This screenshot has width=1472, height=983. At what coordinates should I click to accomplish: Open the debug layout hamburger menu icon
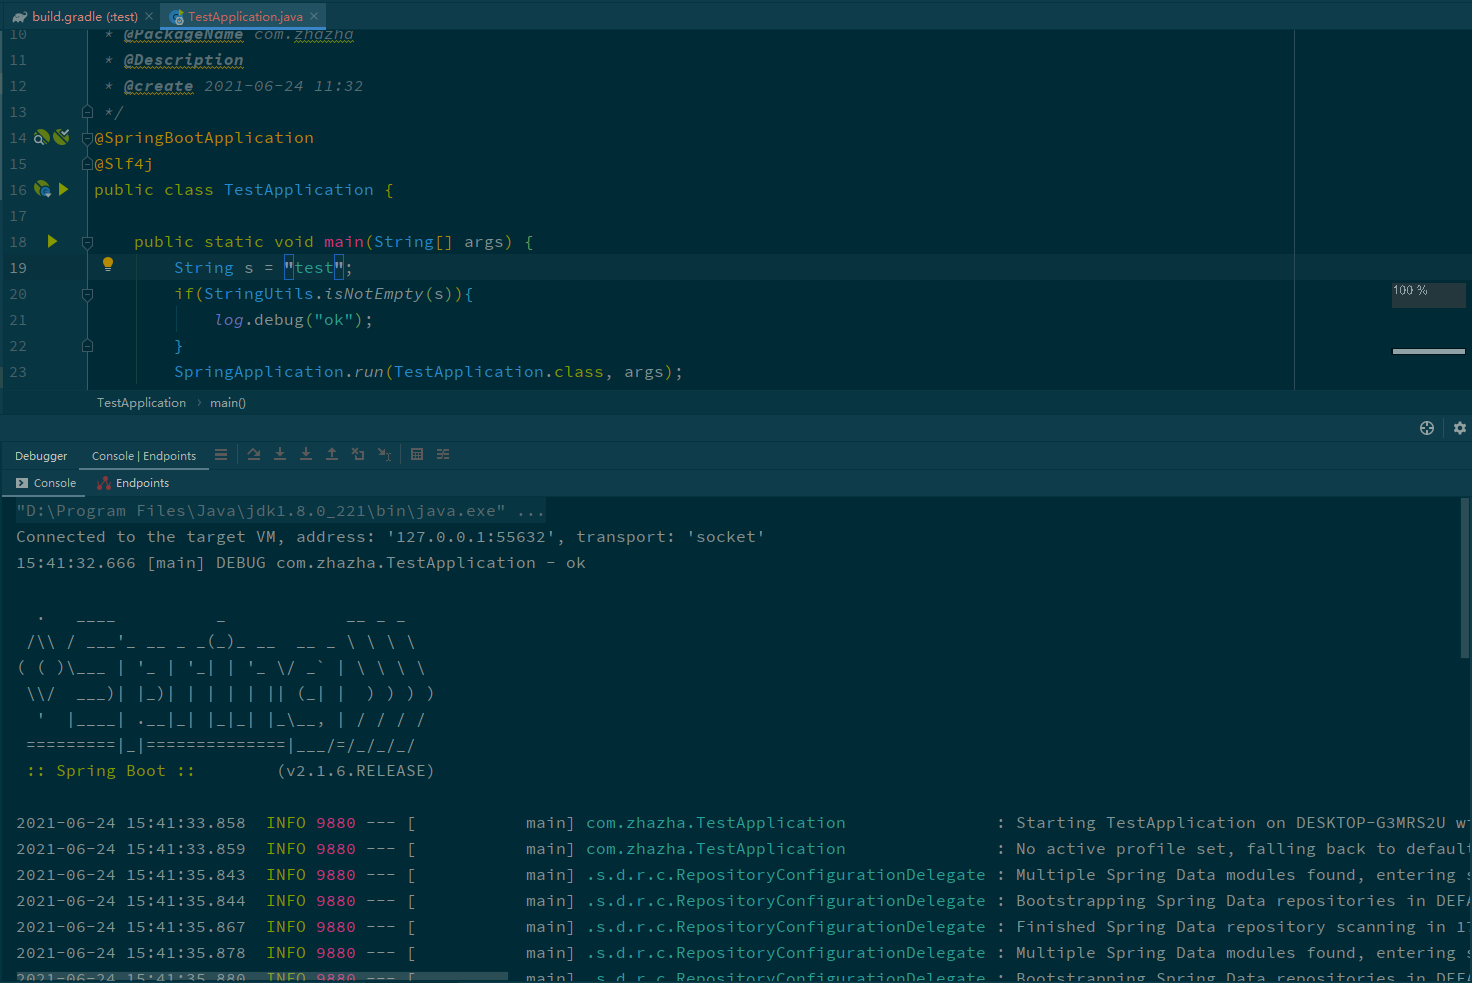tap(220, 453)
